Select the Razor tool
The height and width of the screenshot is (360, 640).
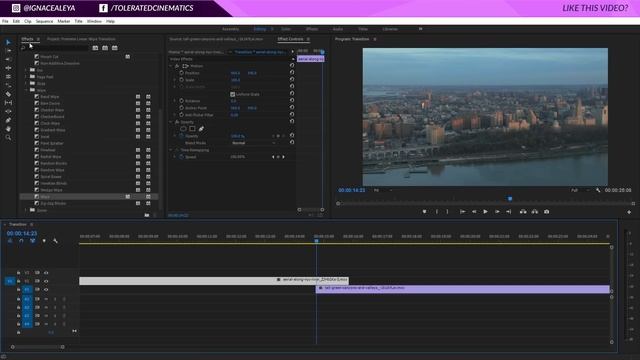(x=8, y=94)
